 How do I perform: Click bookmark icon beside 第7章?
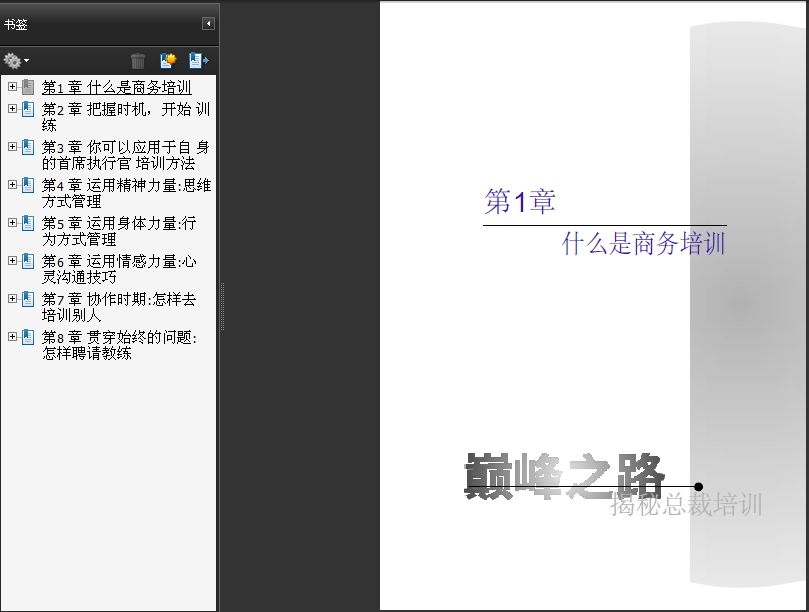28,299
